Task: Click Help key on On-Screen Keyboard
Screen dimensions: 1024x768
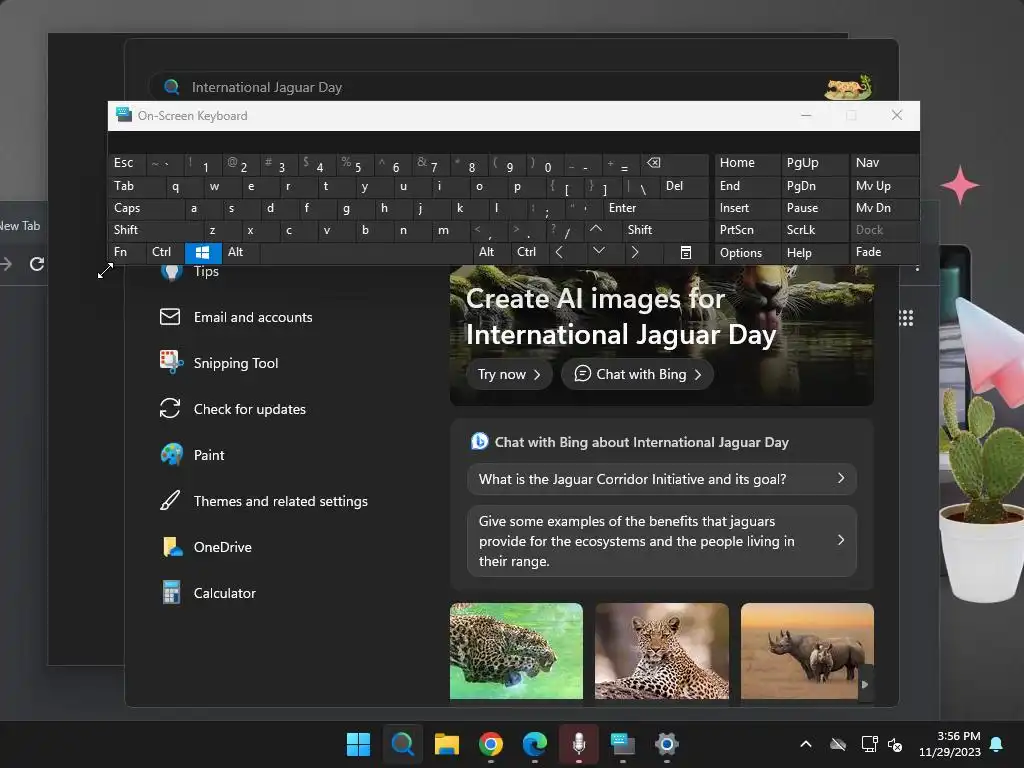Action: tap(814, 253)
